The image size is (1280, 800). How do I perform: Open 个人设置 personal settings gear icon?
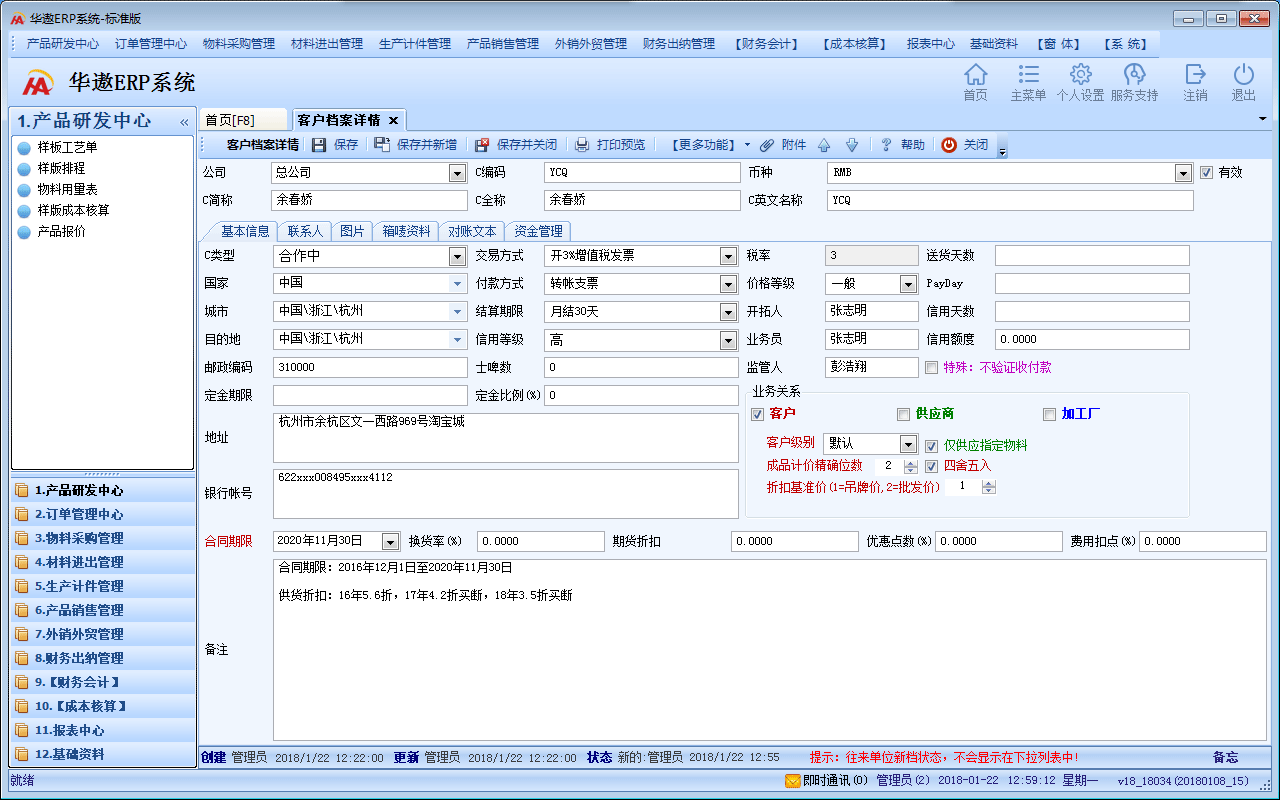coord(1080,74)
